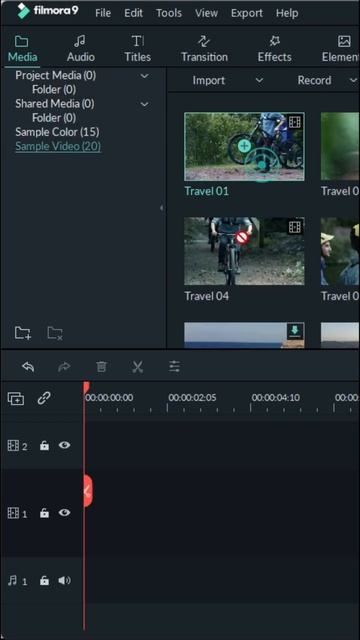360x640 pixels.
Task: Select Shared Media (0) in tree
Action: point(55,104)
